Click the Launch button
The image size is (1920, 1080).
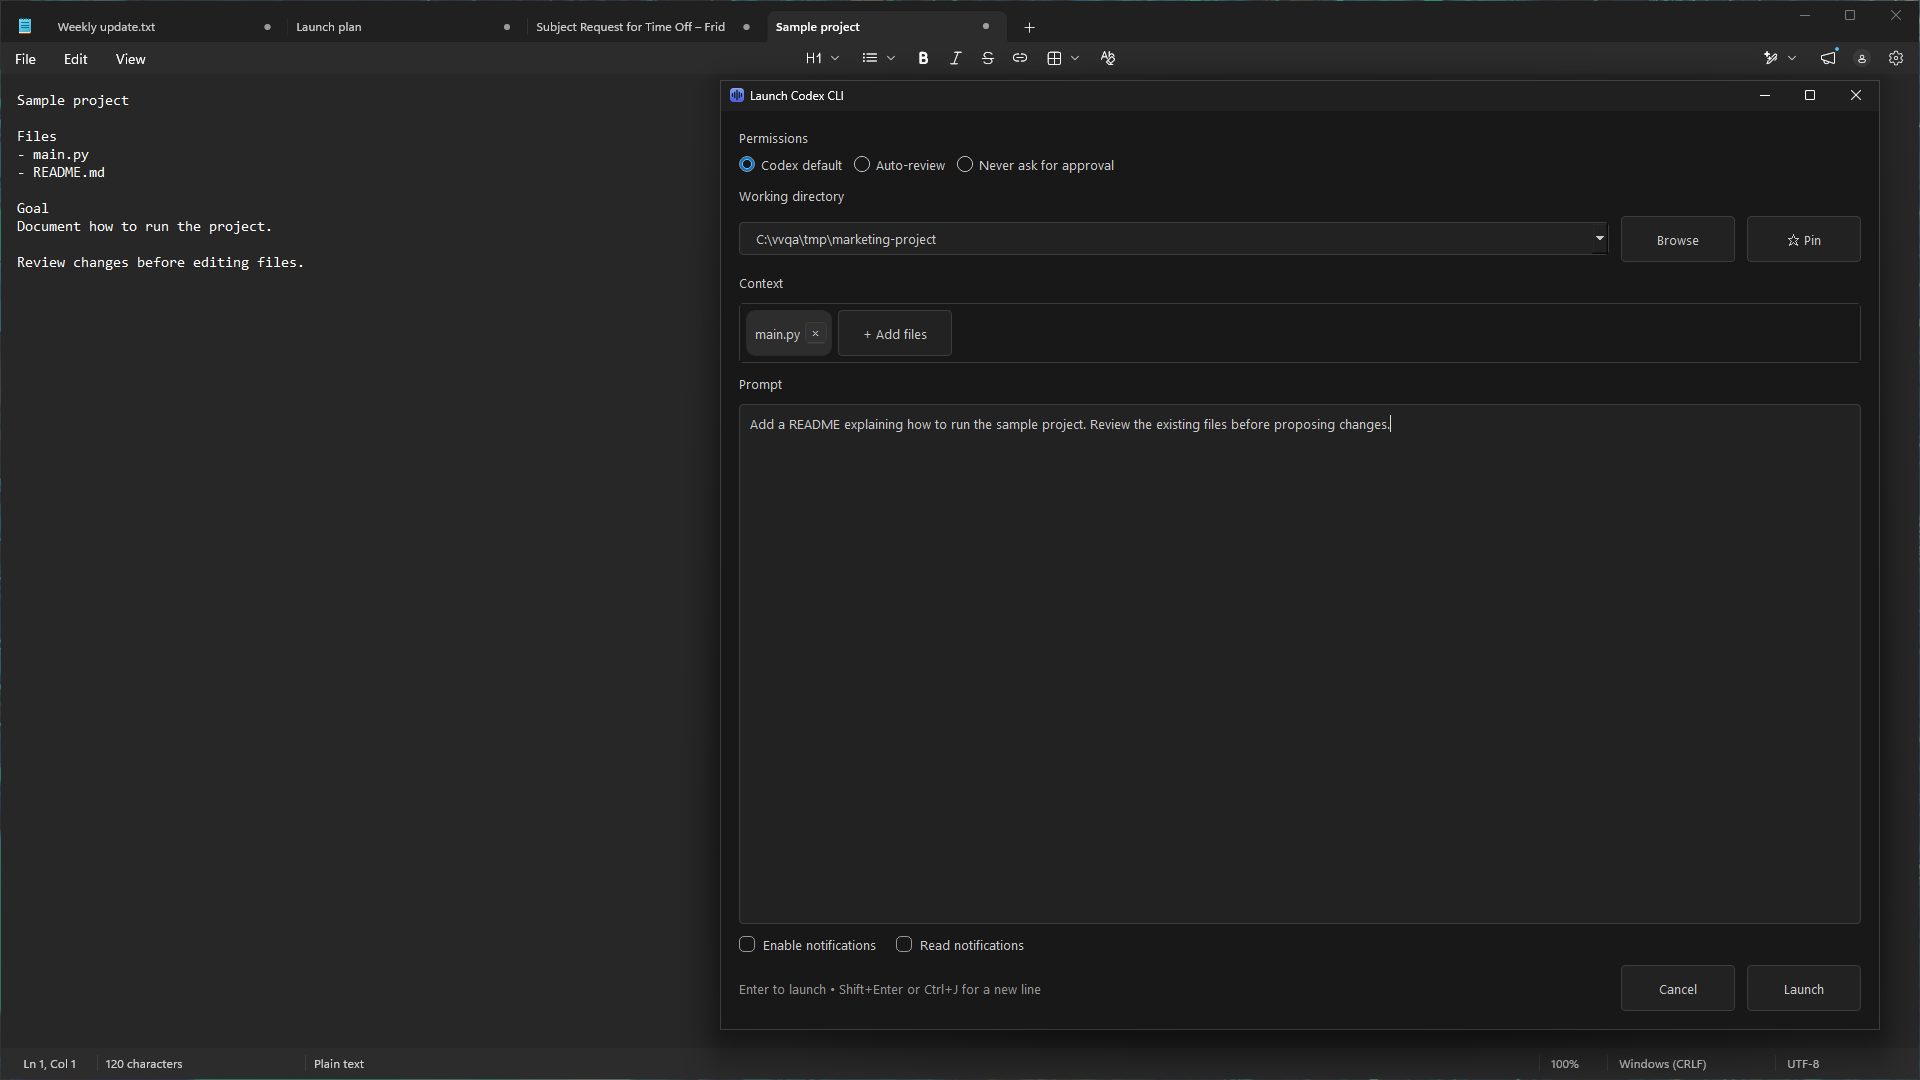(1803, 989)
